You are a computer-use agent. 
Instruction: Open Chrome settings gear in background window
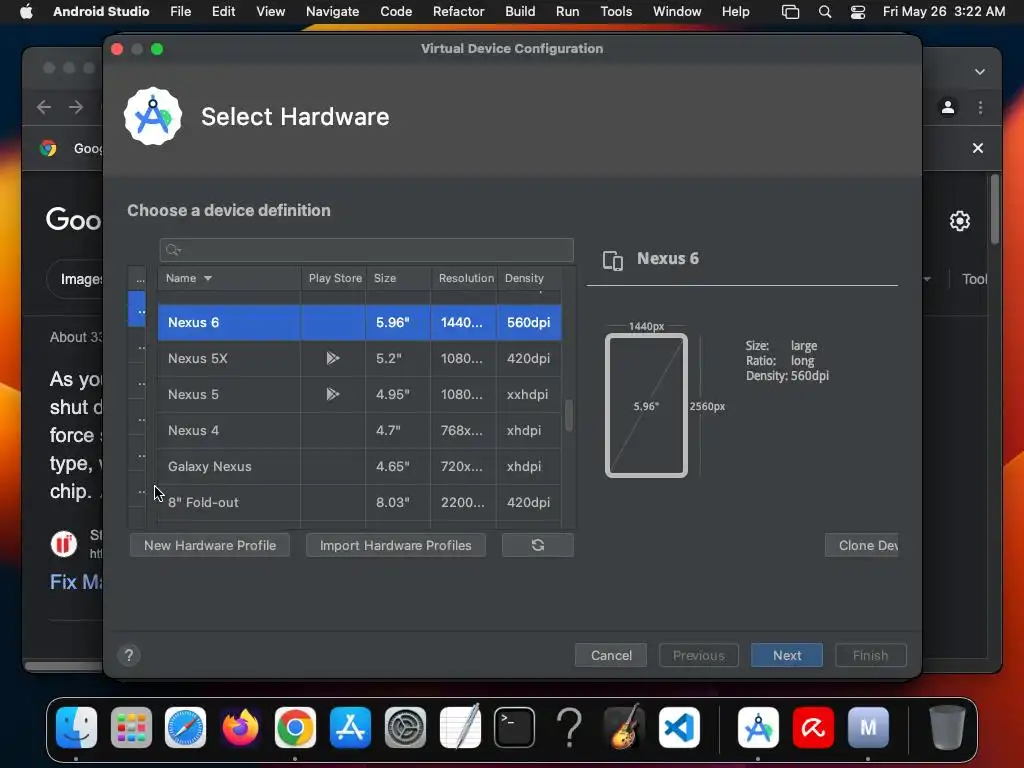pyautogui.click(x=959, y=221)
